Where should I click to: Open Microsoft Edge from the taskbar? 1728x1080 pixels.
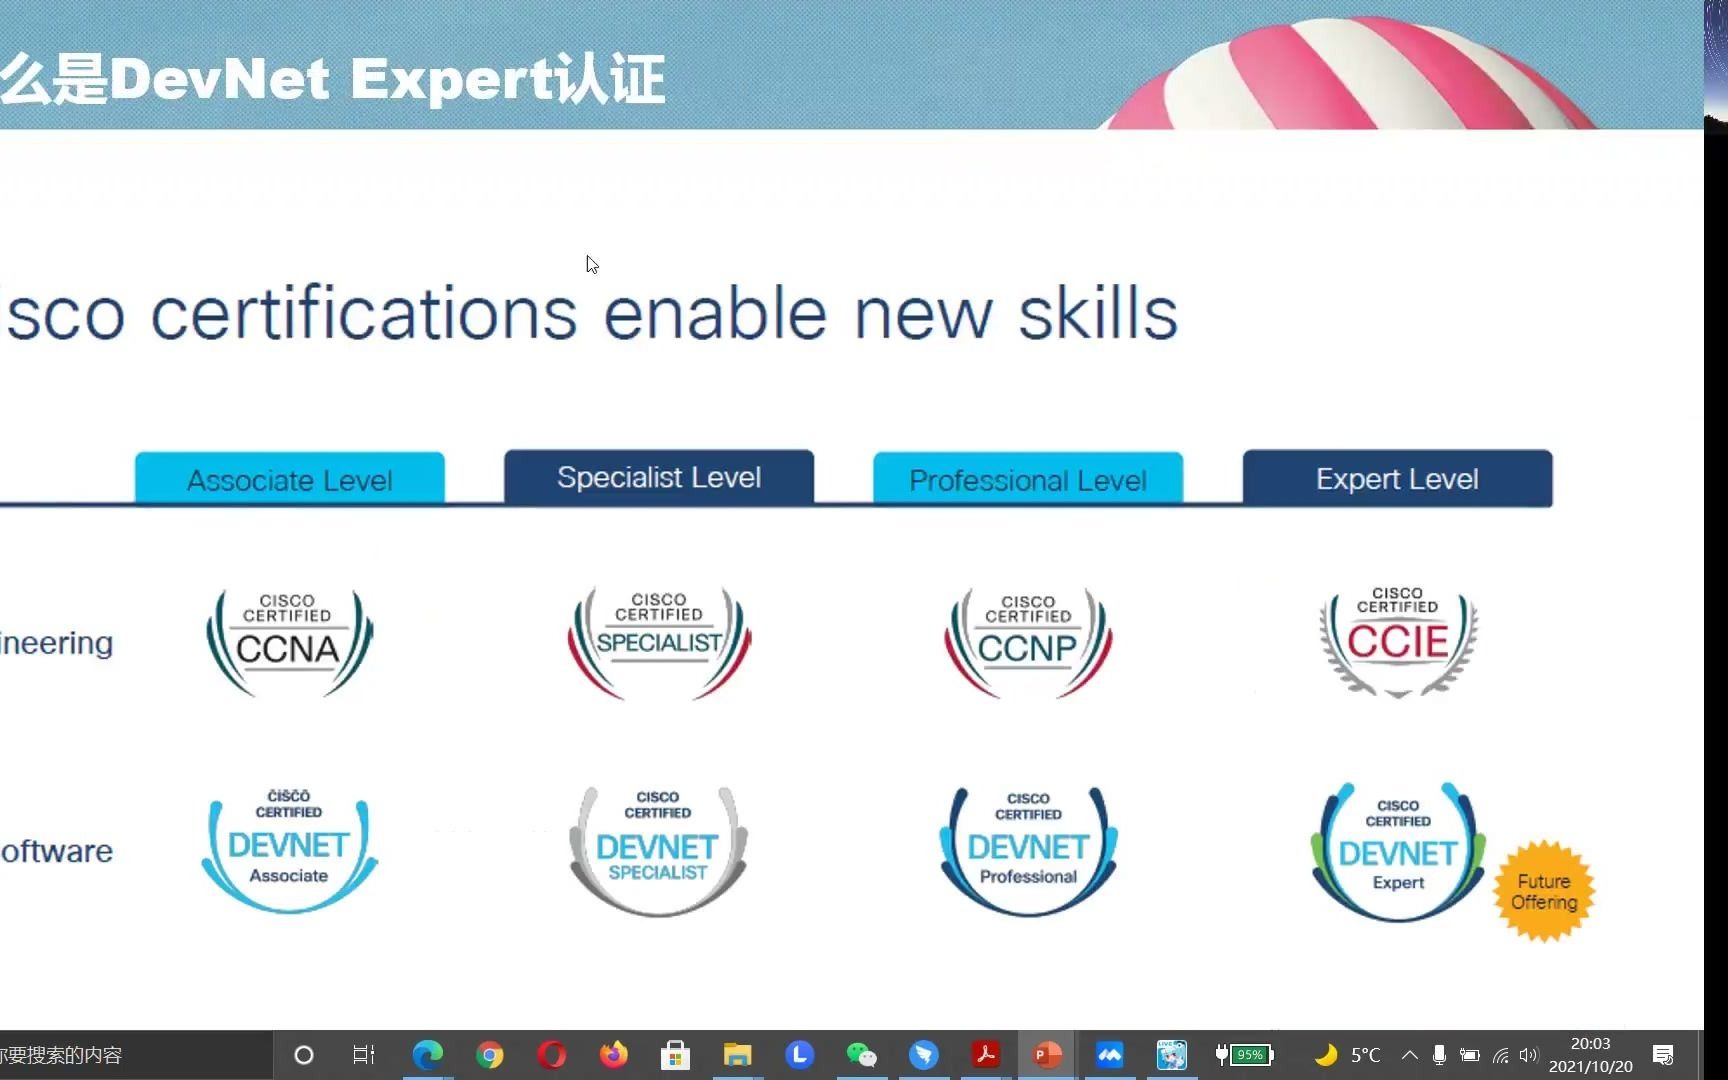pos(427,1055)
